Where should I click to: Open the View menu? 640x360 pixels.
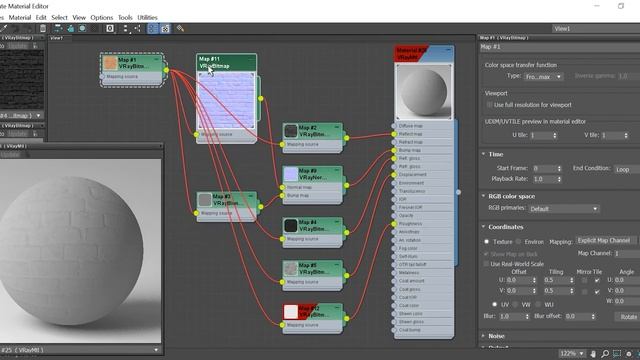[79, 18]
